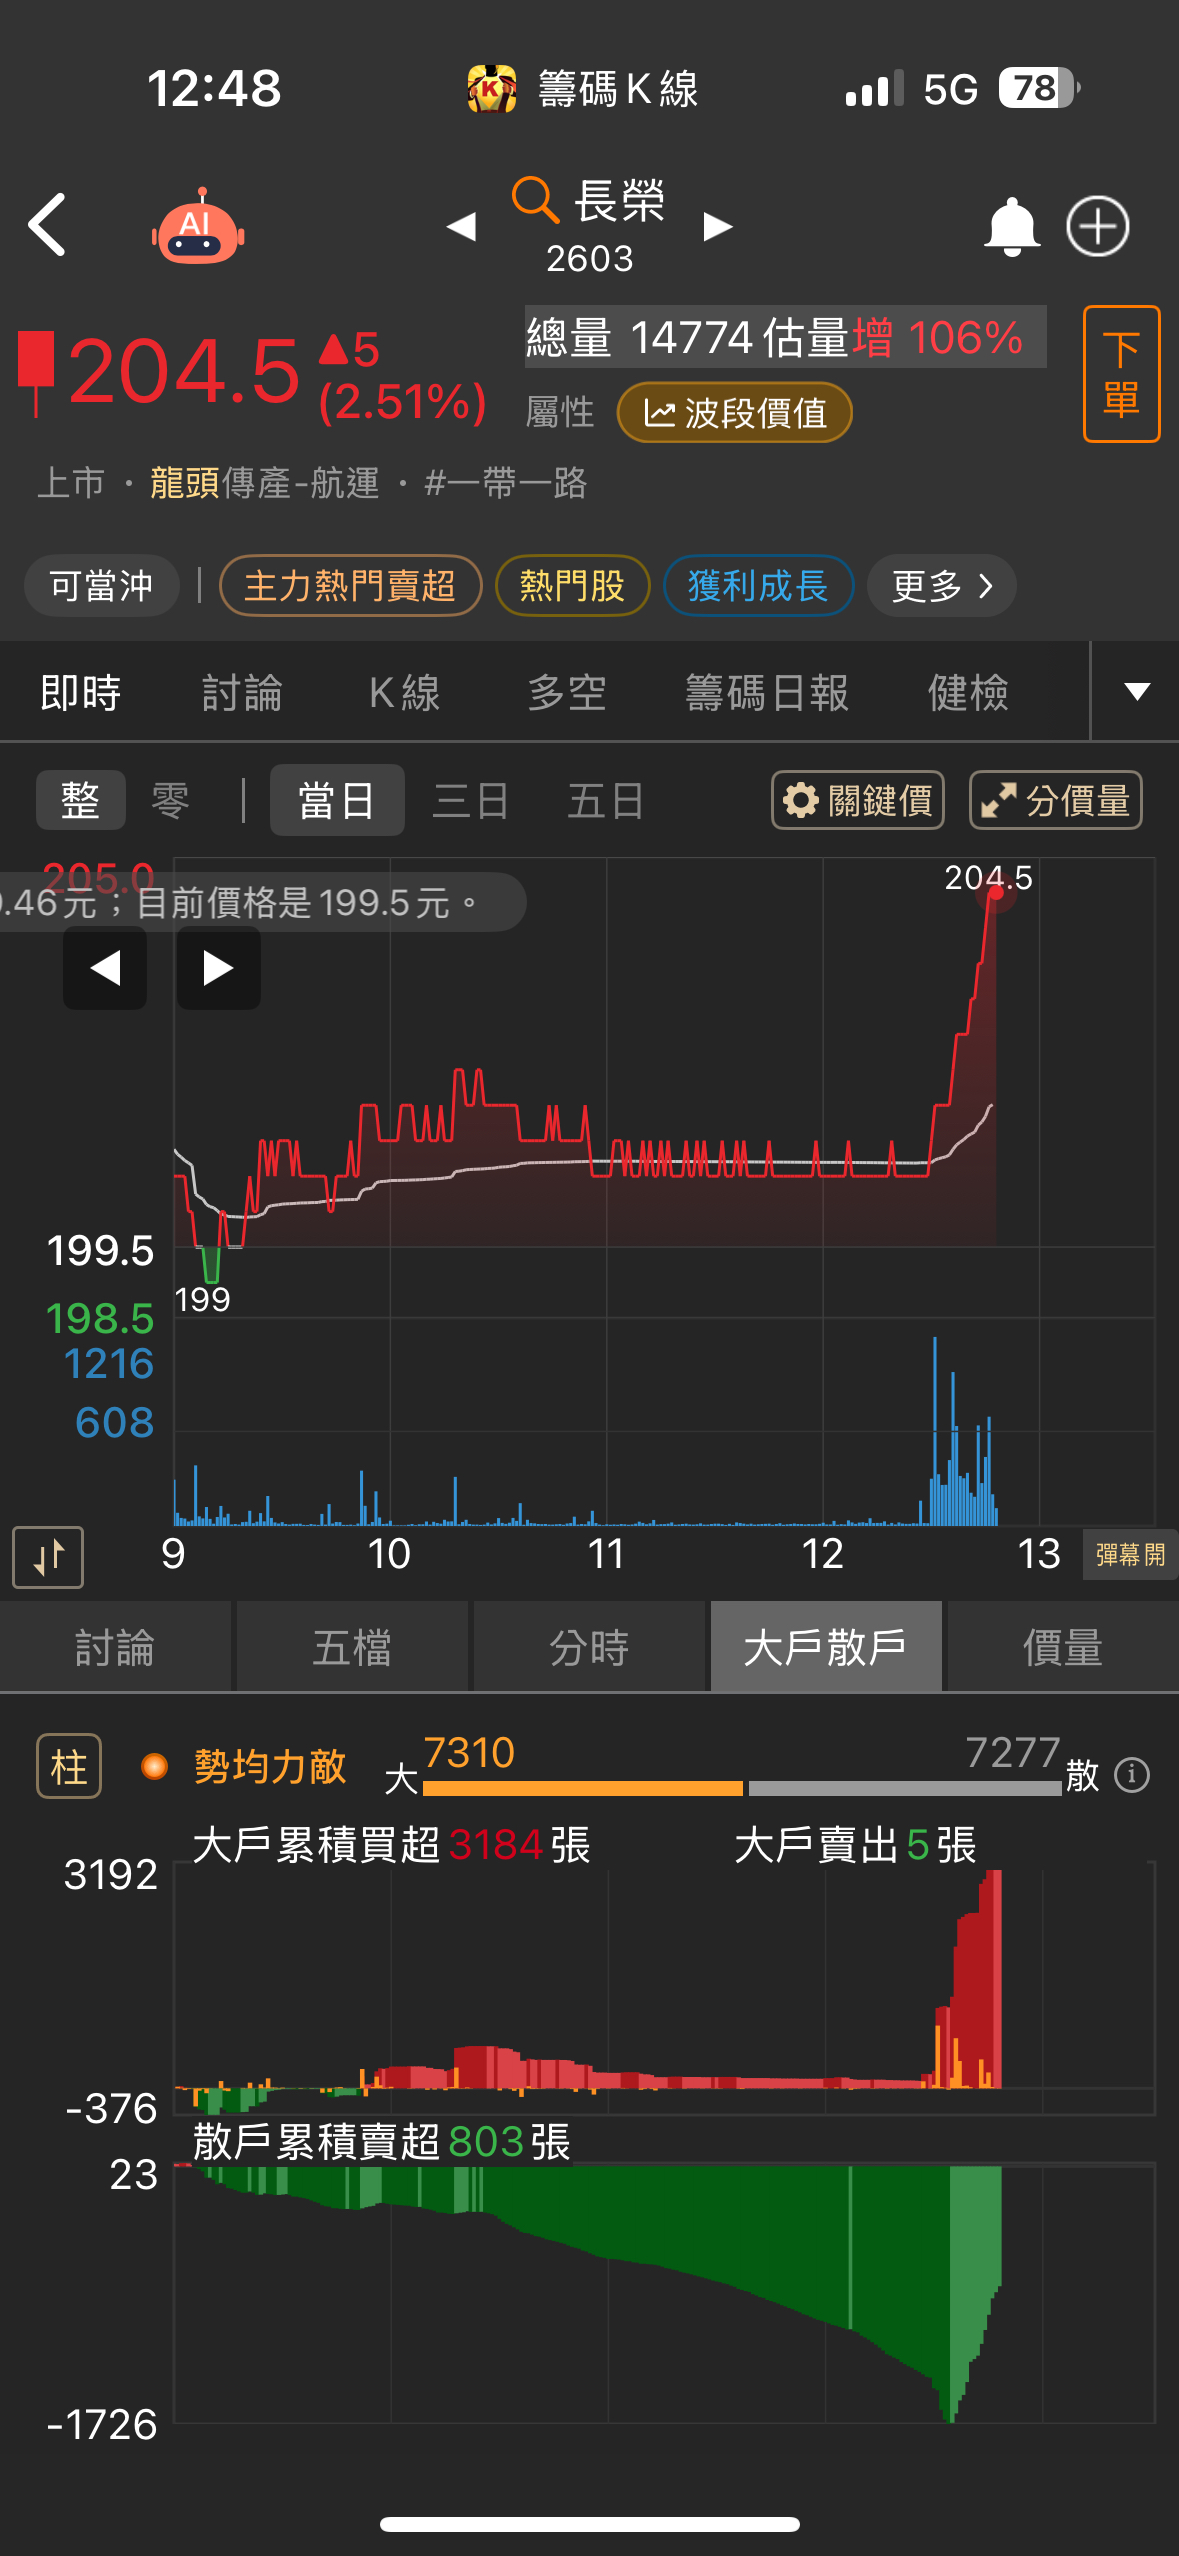Tap 大戶累積買超 3184 張 label
1179x2556 pixels.
pyautogui.click(x=391, y=1845)
